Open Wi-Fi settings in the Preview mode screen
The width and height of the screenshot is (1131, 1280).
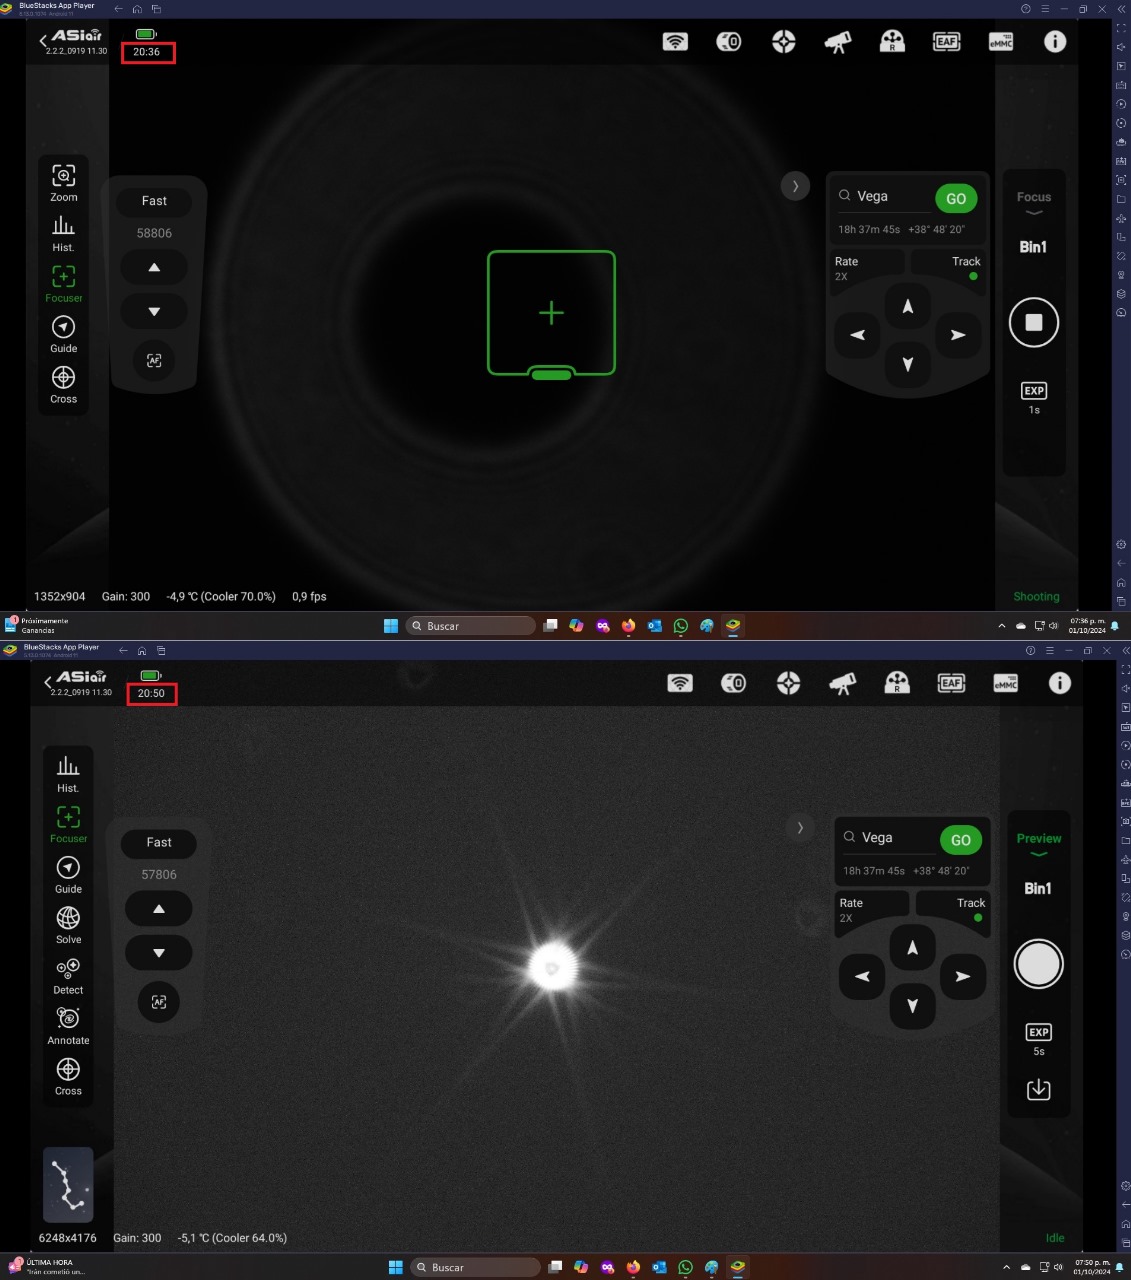[x=680, y=683]
